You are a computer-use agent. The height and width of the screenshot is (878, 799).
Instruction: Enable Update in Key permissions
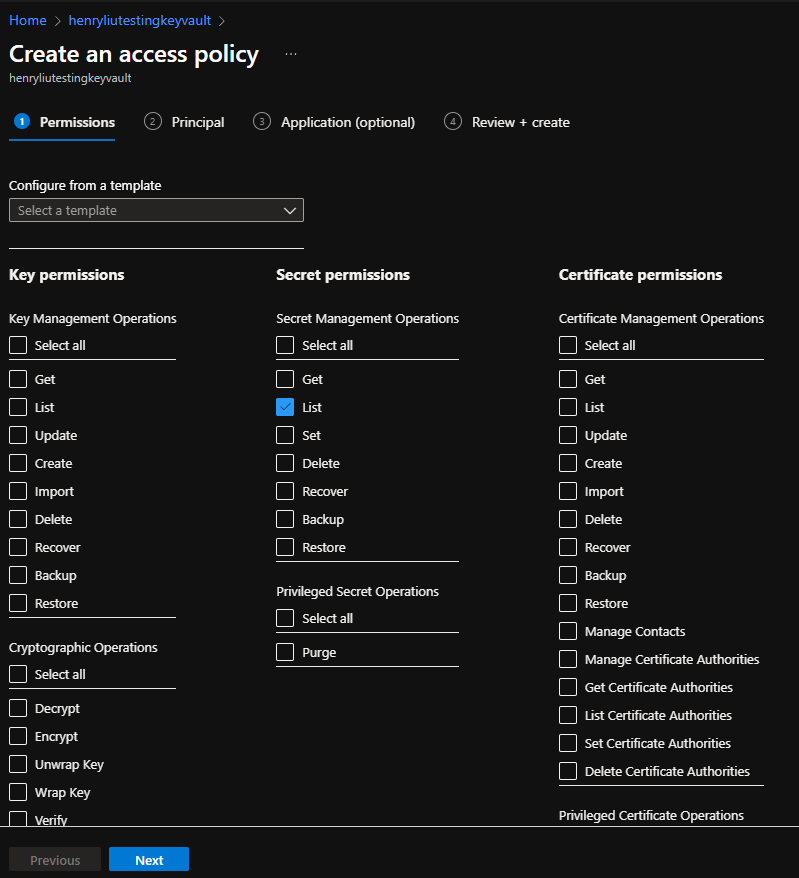tap(18, 435)
